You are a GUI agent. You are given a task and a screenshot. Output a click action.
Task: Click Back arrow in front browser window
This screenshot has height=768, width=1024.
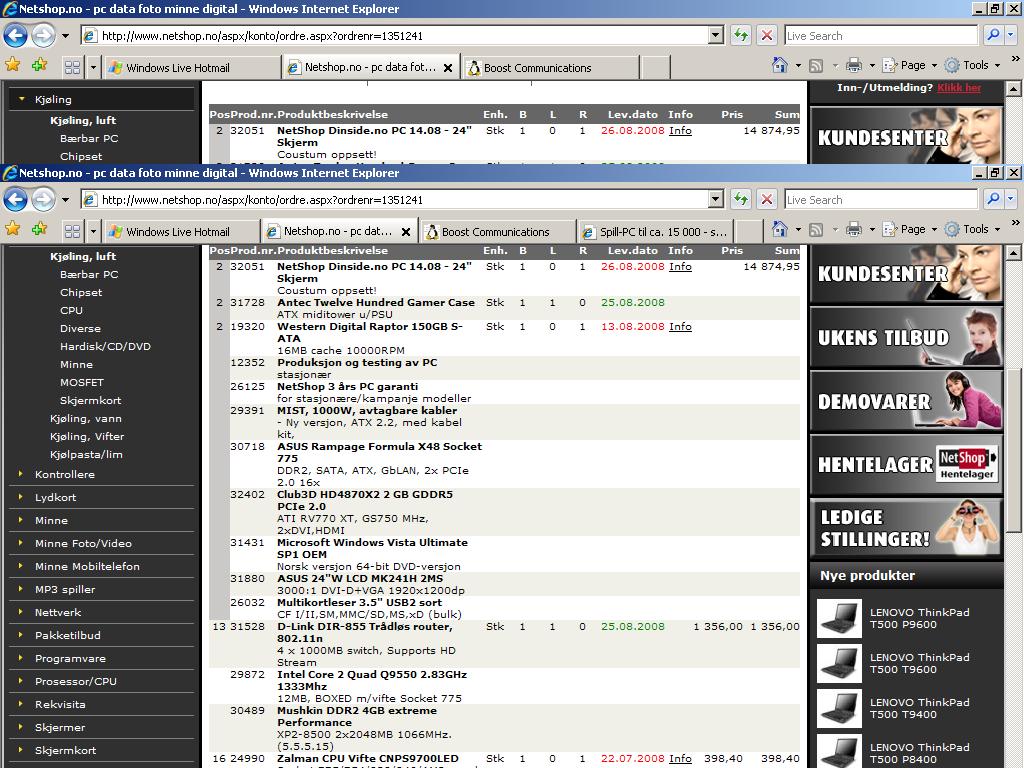pos(16,200)
